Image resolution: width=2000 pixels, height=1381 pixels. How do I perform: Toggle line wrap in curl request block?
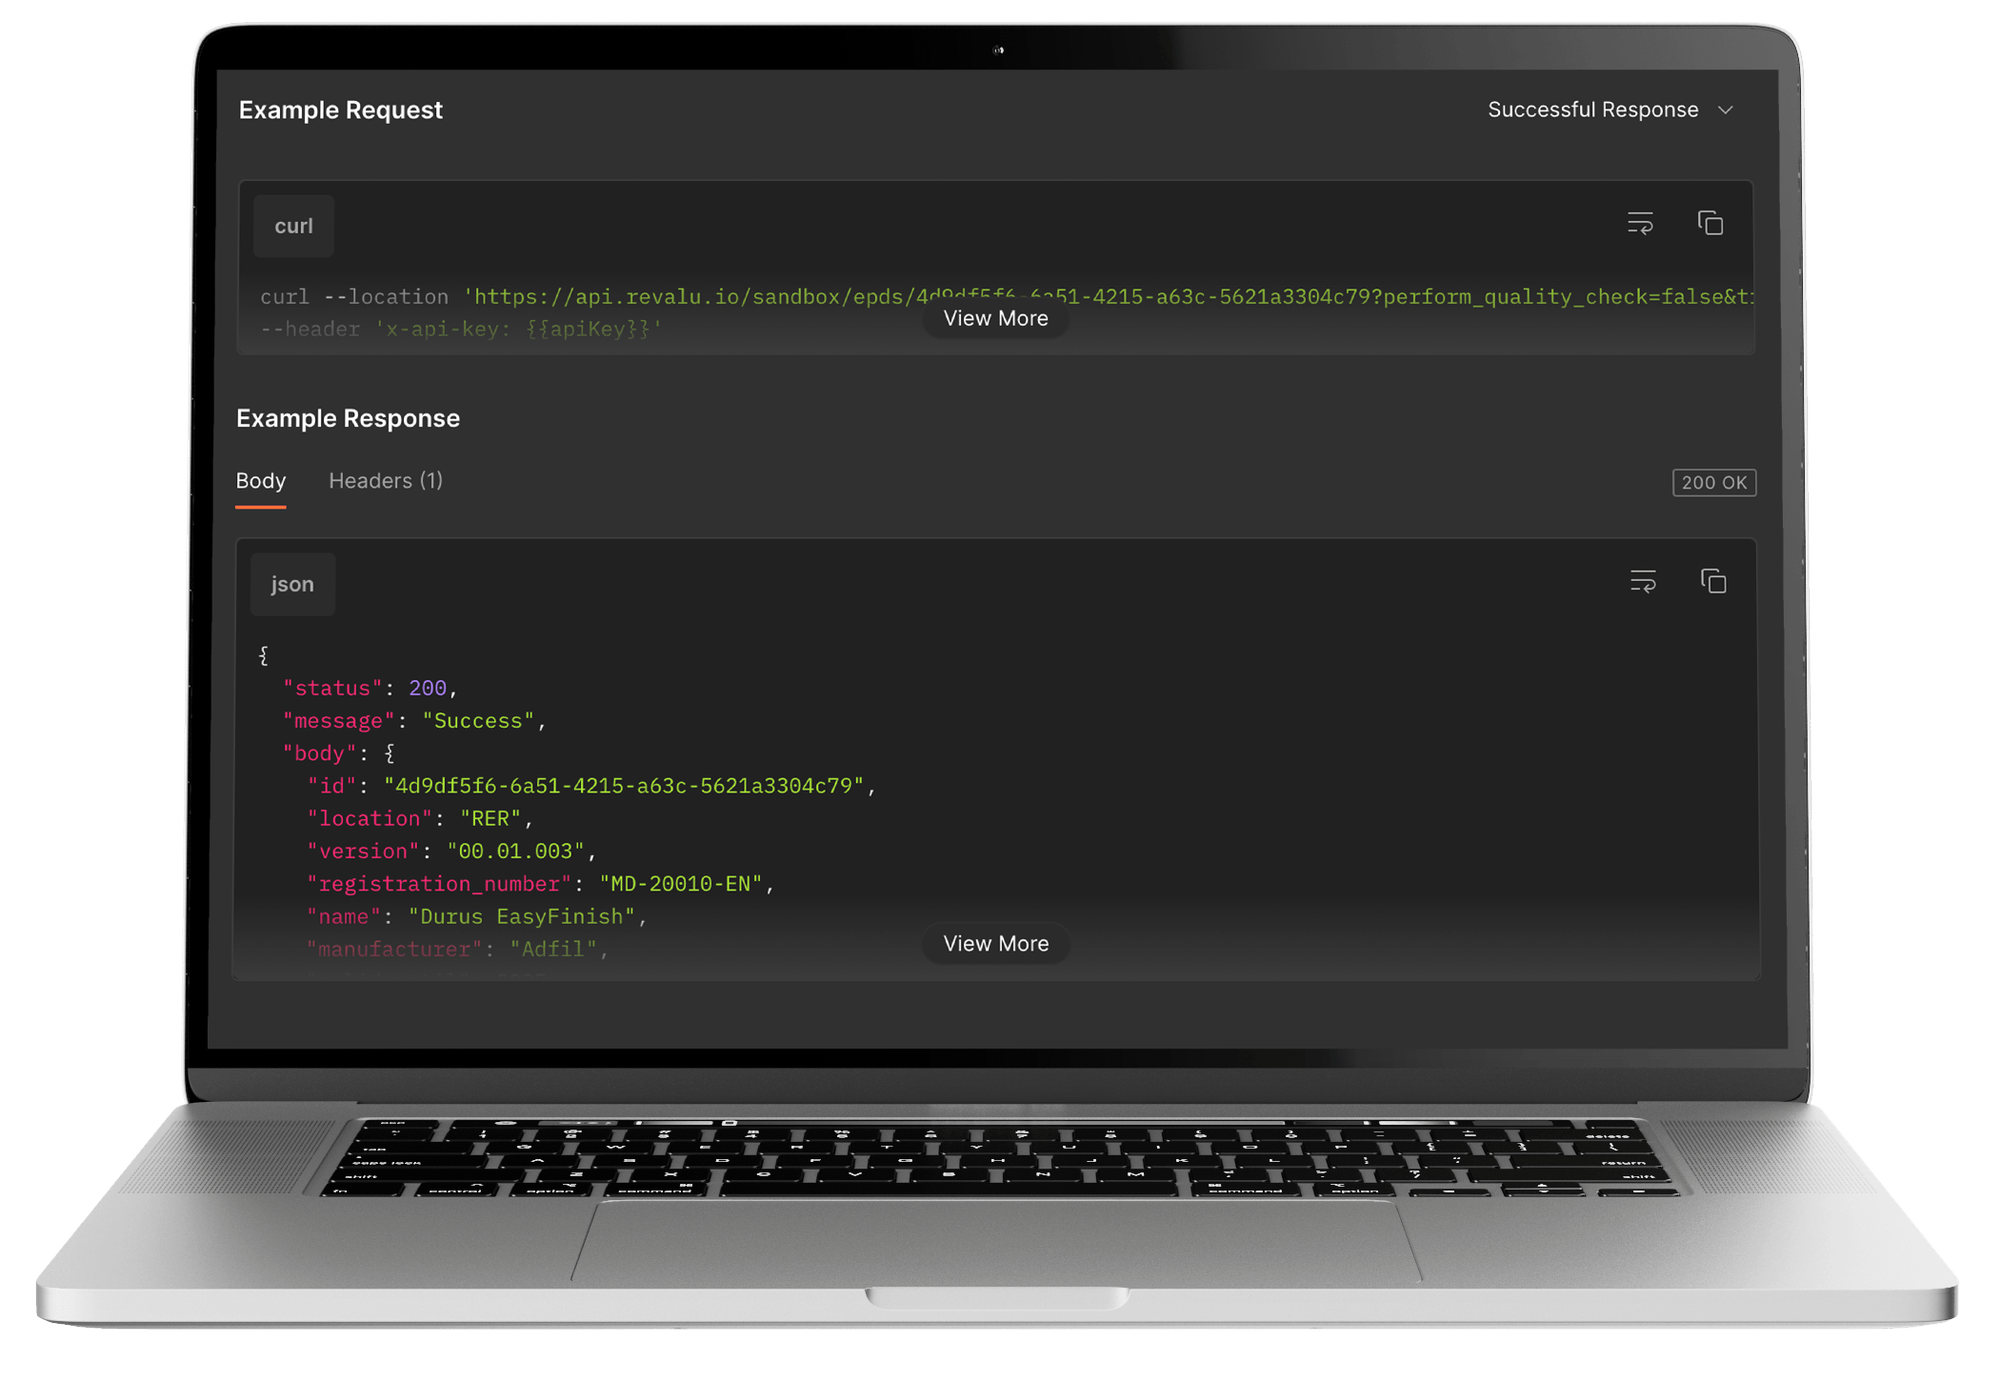tap(1640, 223)
